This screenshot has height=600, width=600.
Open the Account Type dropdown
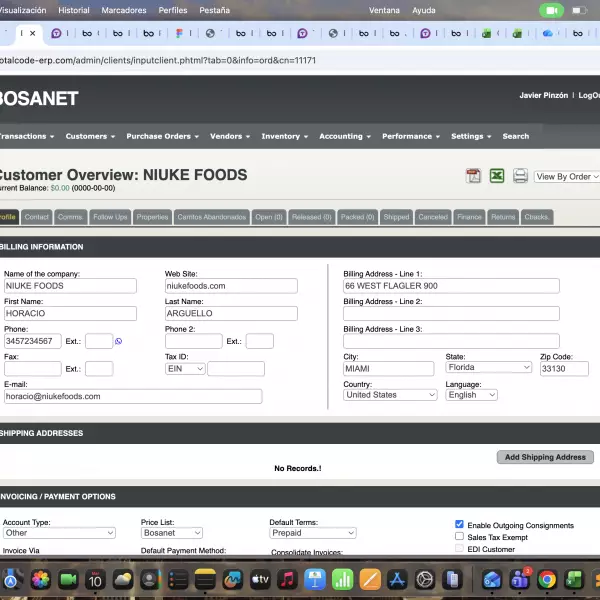point(59,533)
